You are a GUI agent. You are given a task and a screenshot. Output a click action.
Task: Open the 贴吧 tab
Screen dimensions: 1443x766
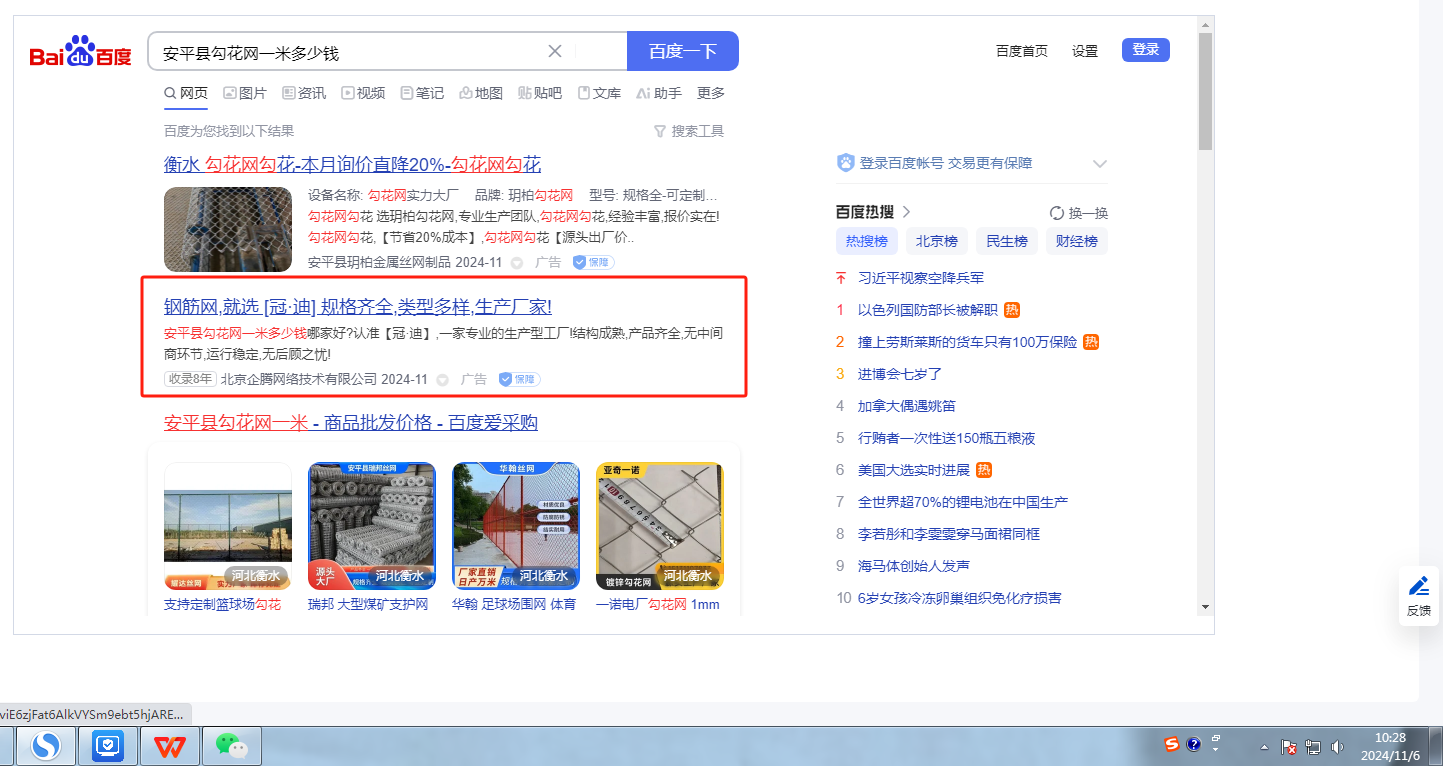(540, 93)
